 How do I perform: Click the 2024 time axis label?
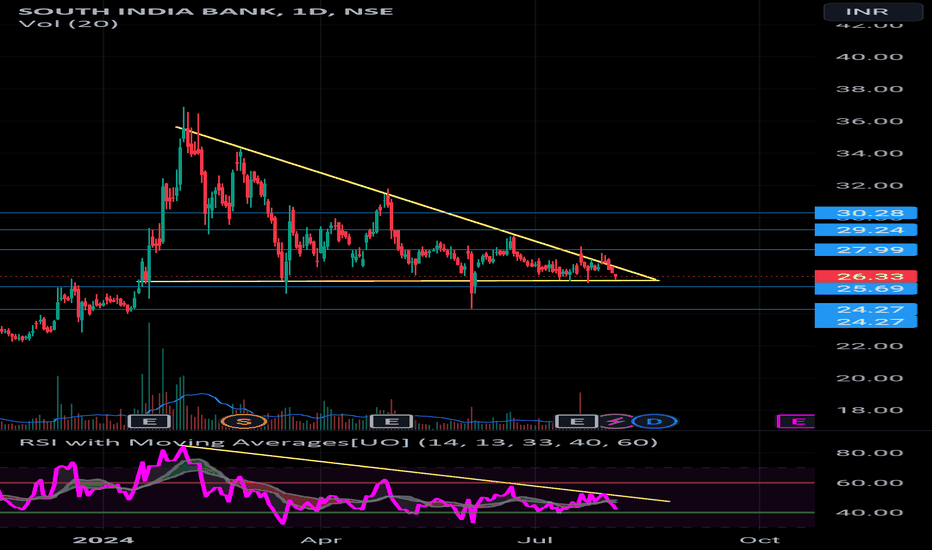(103, 540)
